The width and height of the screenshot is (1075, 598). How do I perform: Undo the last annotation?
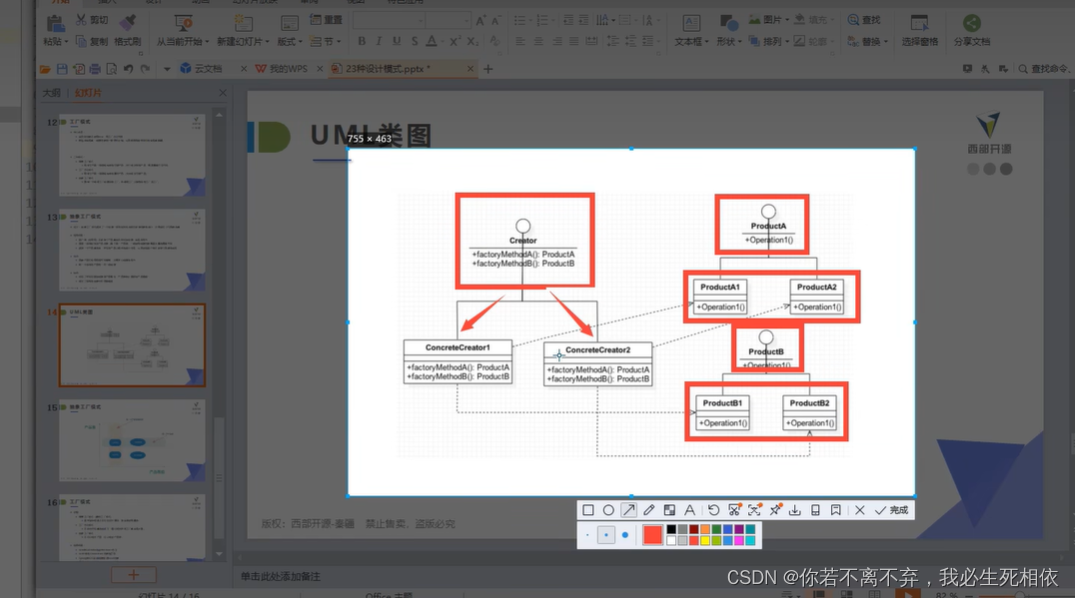click(x=714, y=510)
